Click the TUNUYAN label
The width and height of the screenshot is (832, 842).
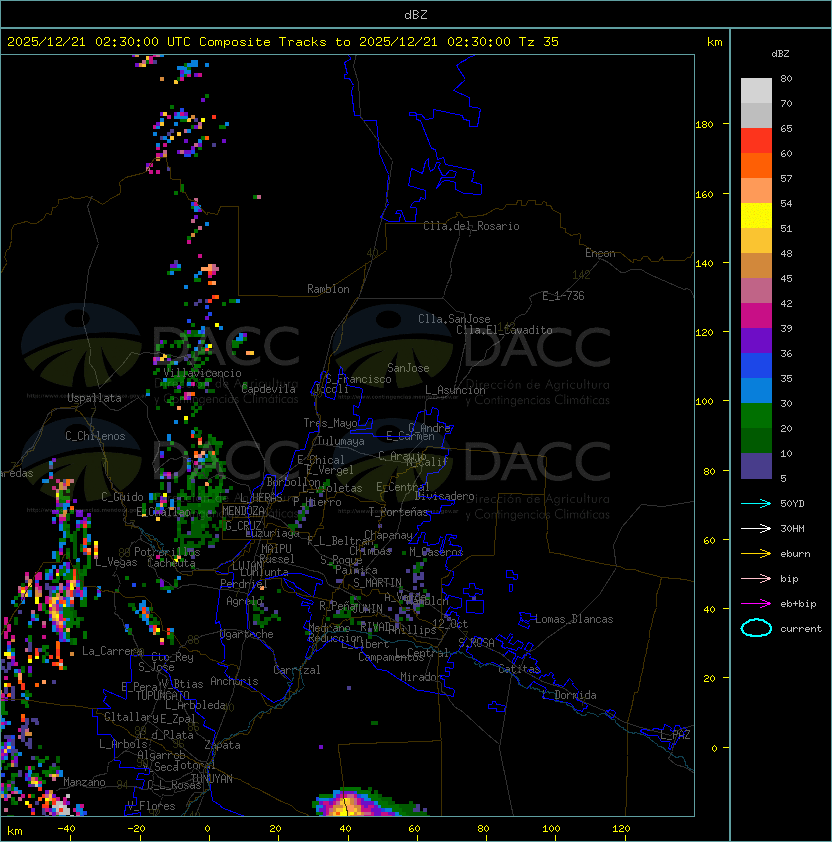pos(212,779)
